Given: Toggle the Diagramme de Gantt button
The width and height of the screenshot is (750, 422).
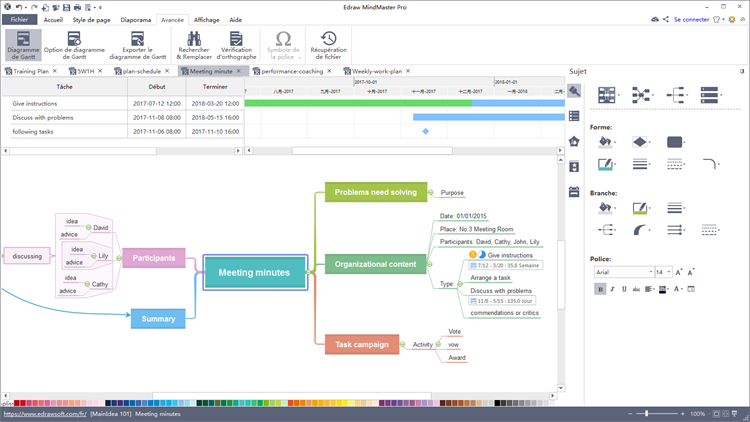Looking at the screenshot, I should click(23, 45).
